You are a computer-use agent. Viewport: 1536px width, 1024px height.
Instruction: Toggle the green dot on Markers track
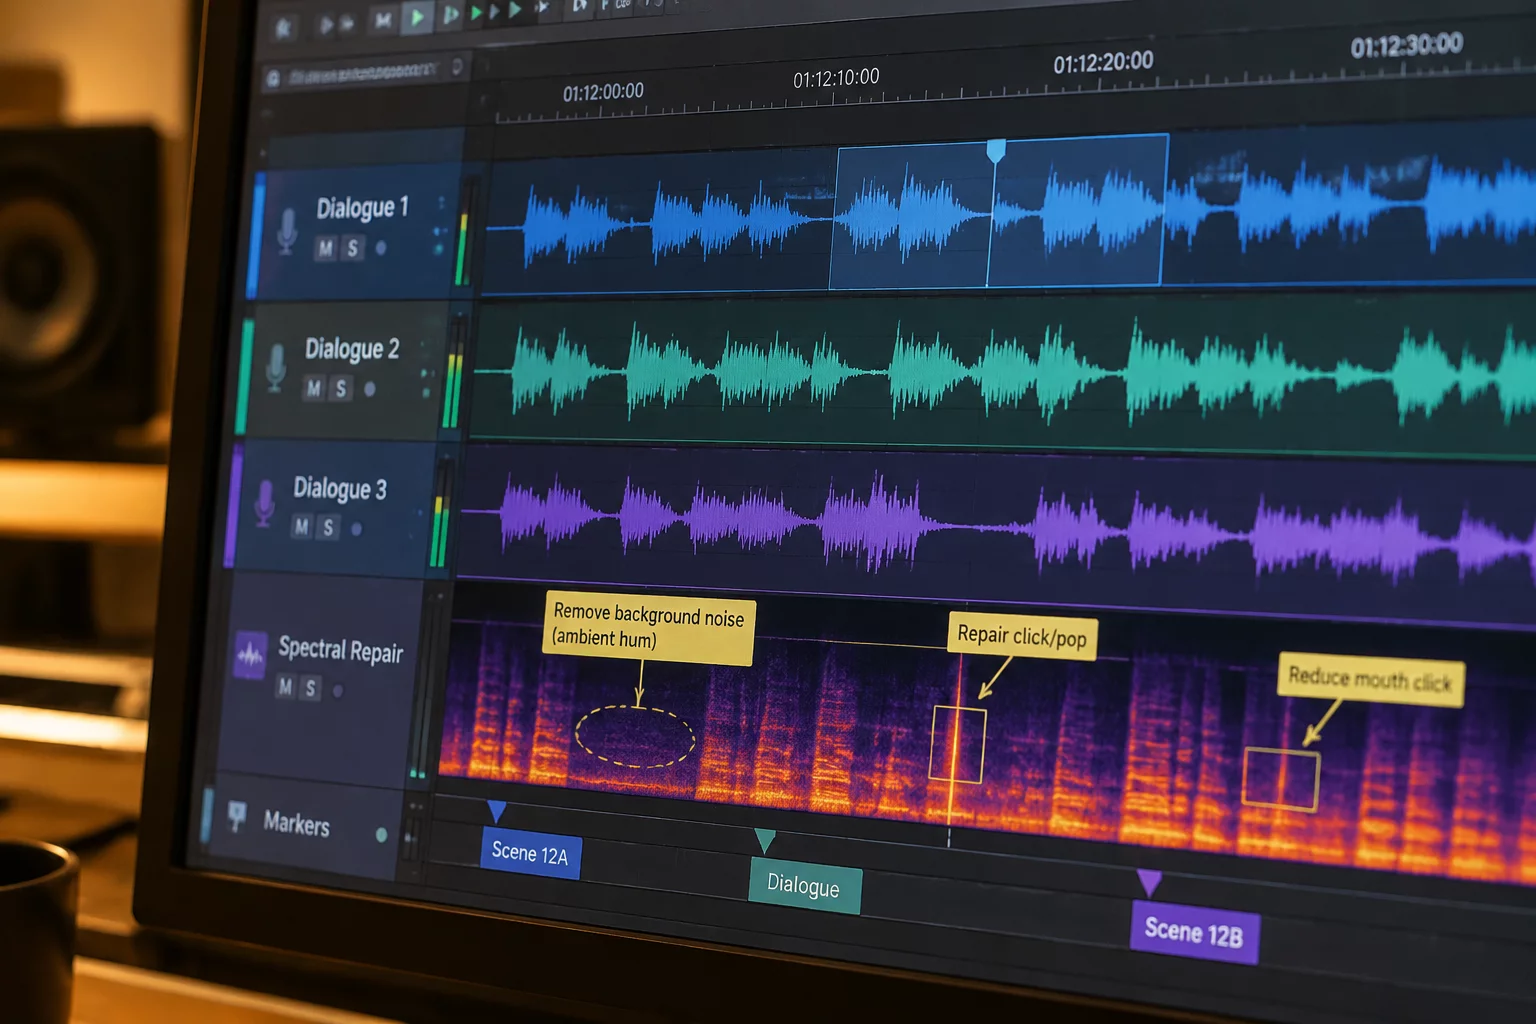[381, 834]
